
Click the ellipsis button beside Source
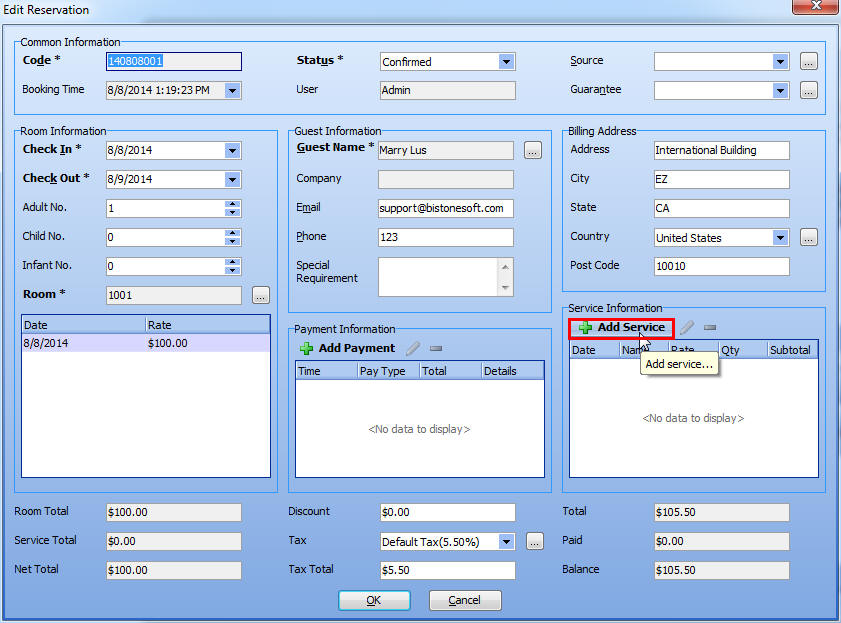pos(808,61)
